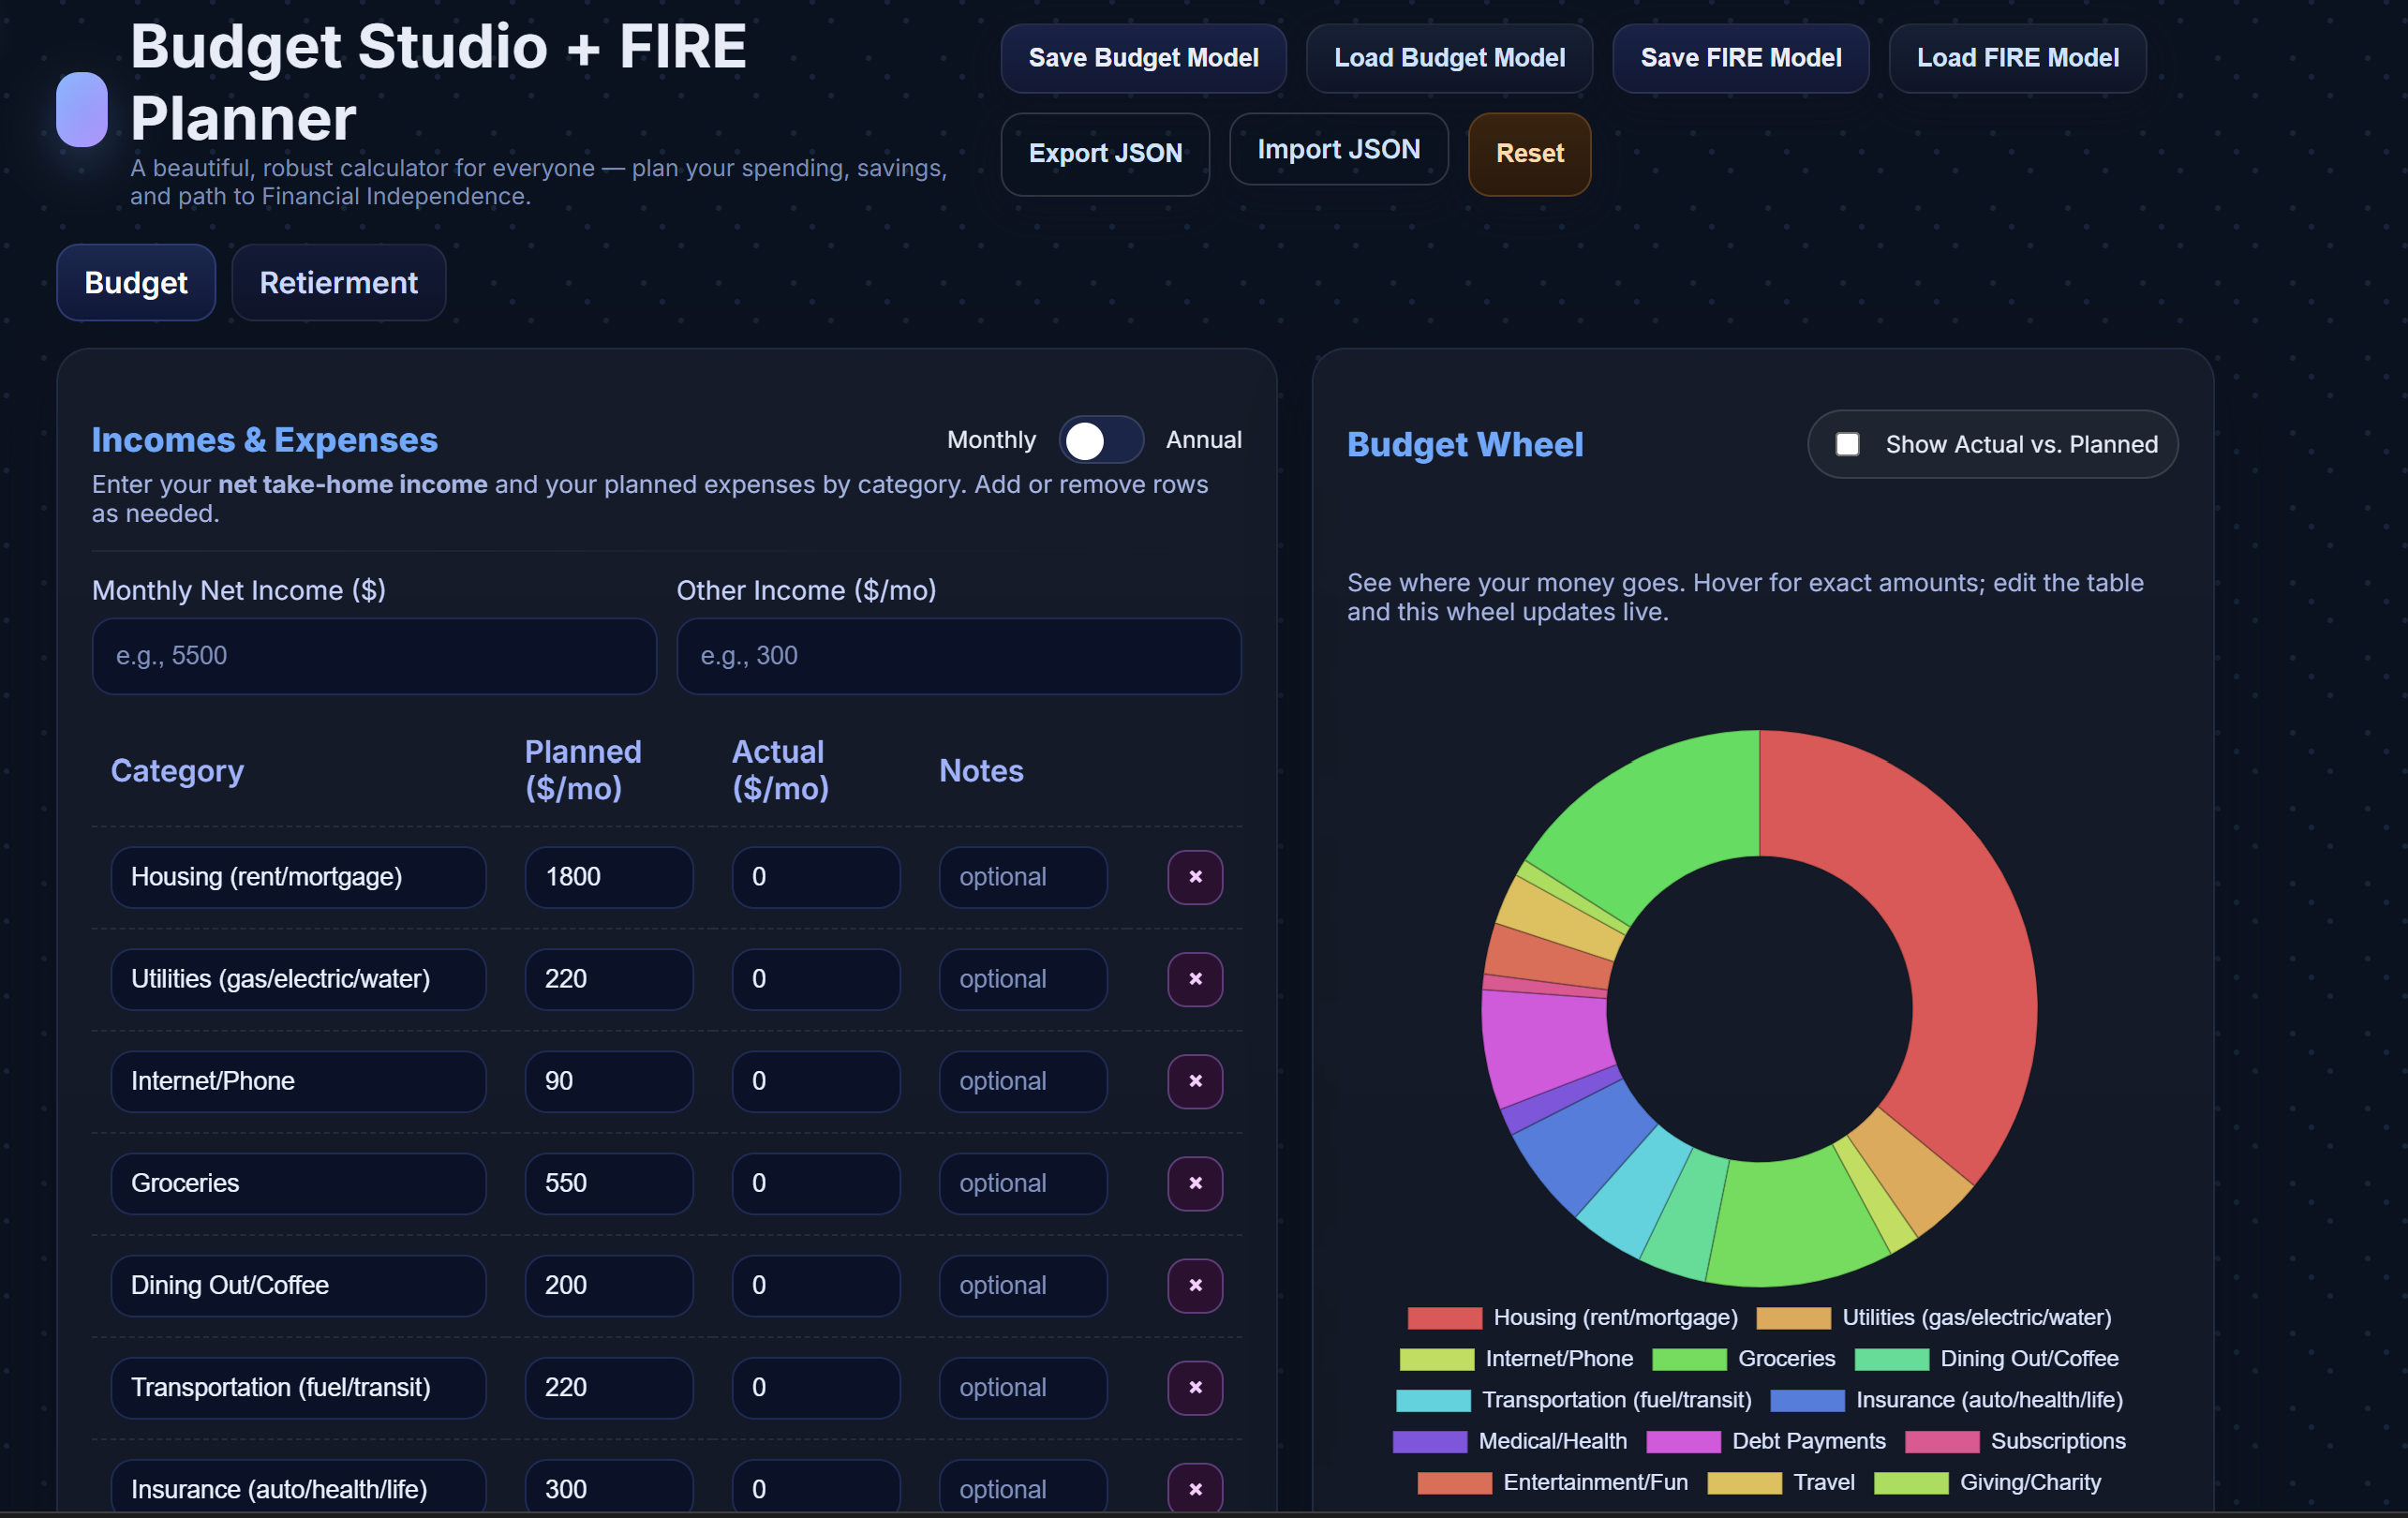
Task: Click the Other Income input field
Action: pos(958,656)
